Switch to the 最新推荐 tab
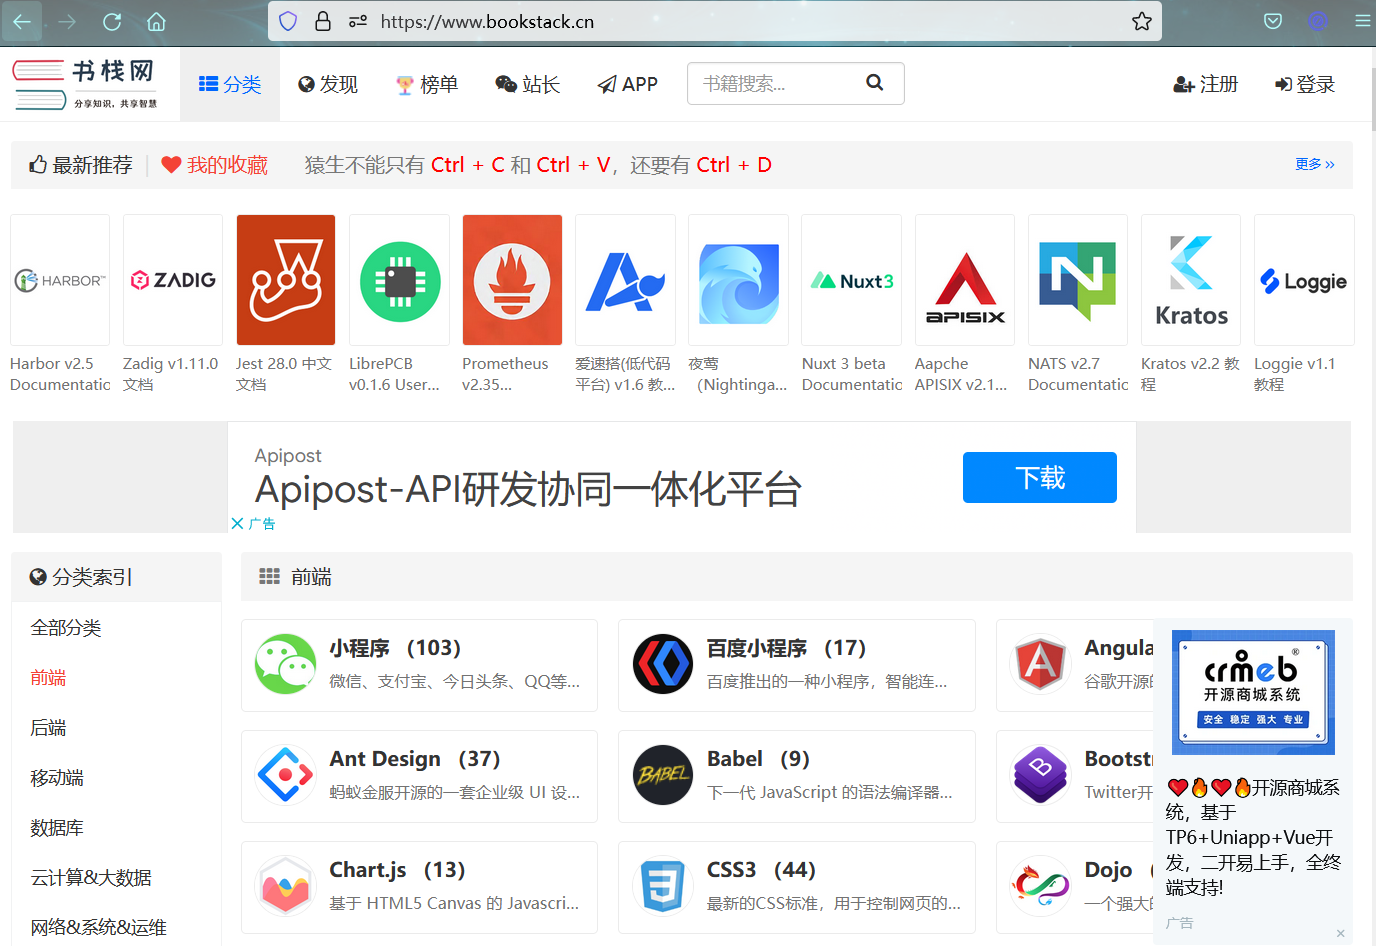Viewport: 1376px width, 946px height. pos(80,165)
